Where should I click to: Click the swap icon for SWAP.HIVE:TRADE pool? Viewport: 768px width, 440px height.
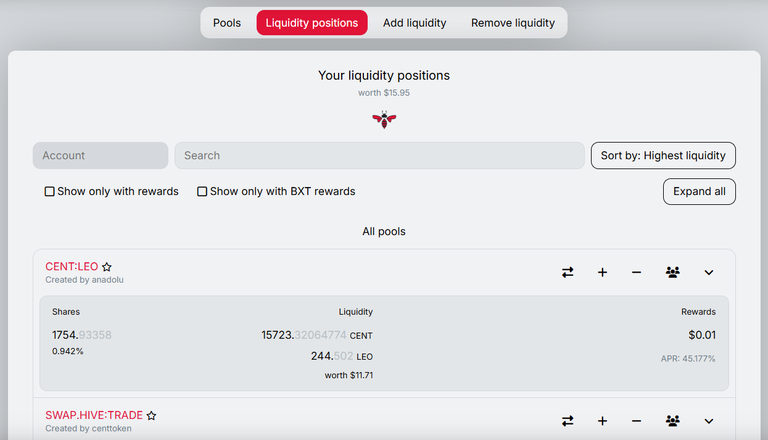[x=568, y=421]
